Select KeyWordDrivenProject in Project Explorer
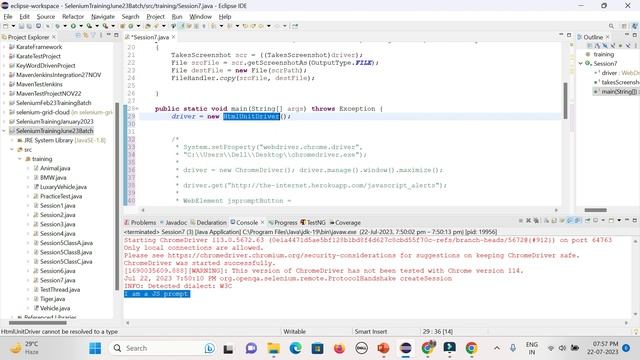This screenshot has width=640, height=360. (46, 66)
